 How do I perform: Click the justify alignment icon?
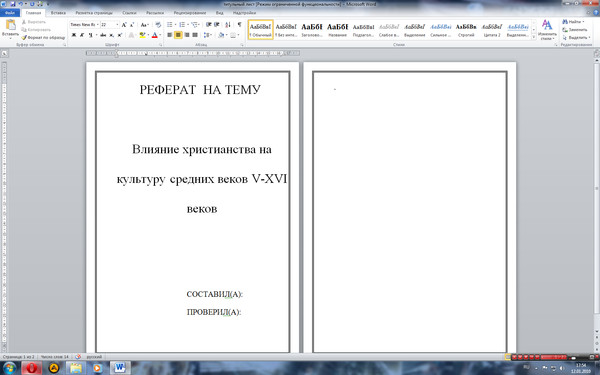click(x=195, y=35)
